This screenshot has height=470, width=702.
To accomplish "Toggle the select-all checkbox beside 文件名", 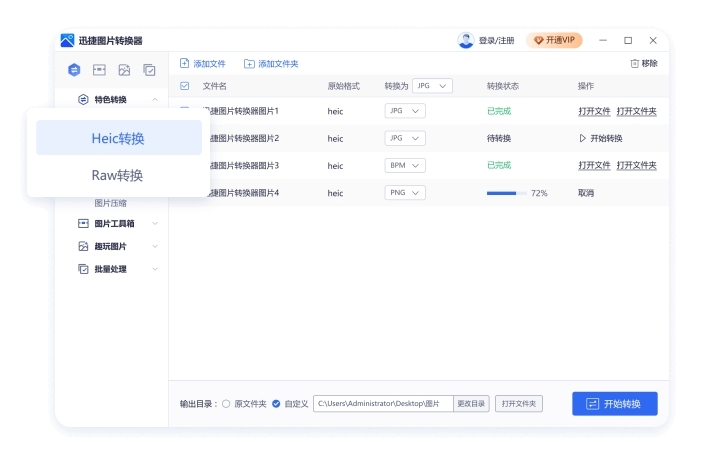I will click(x=184, y=86).
